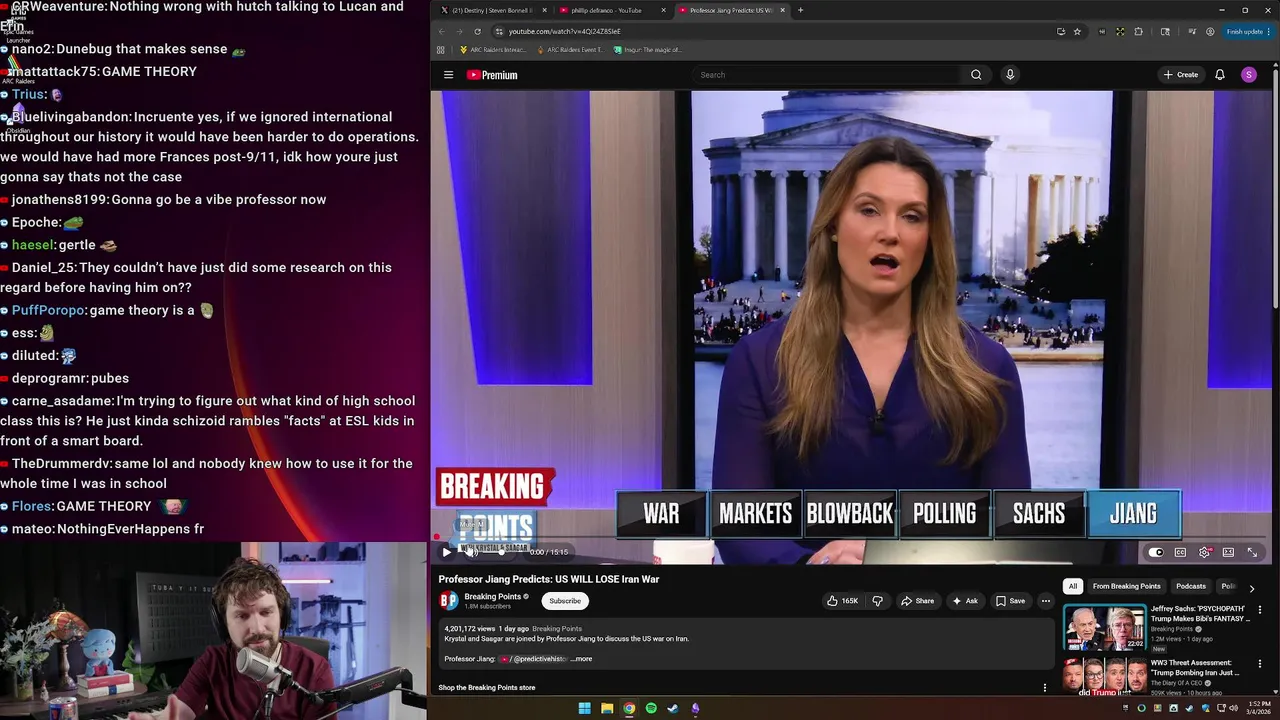Viewport: 1280px width, 720px height.
Task: Enter fullscreen on the video player
Action: point(1252,552)
